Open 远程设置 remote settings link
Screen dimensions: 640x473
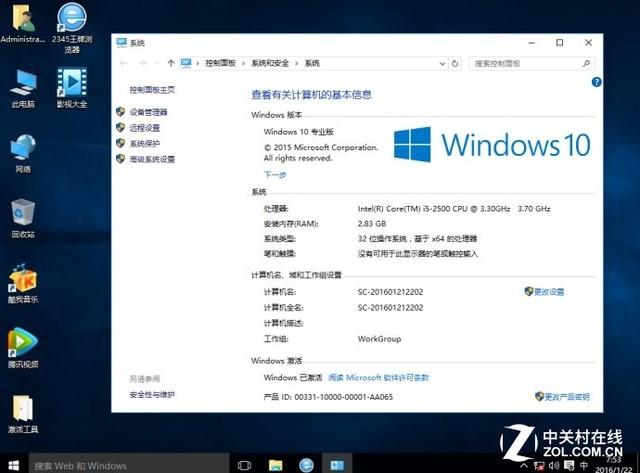coord(144,128)
